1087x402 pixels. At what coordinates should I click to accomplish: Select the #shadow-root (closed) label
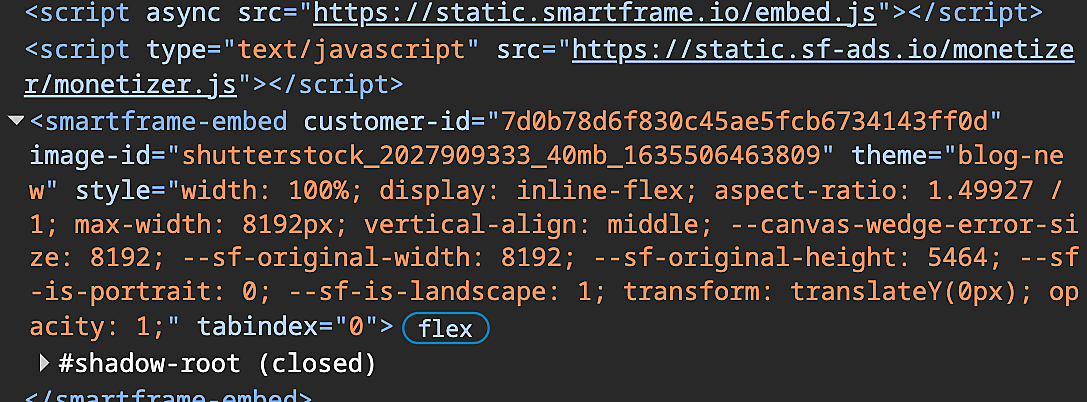point(217,361)
